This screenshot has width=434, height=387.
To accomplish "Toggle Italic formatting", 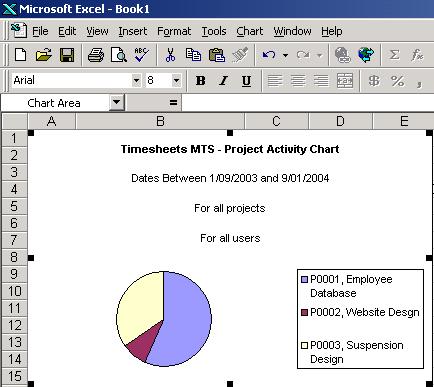I will (223, 80).
